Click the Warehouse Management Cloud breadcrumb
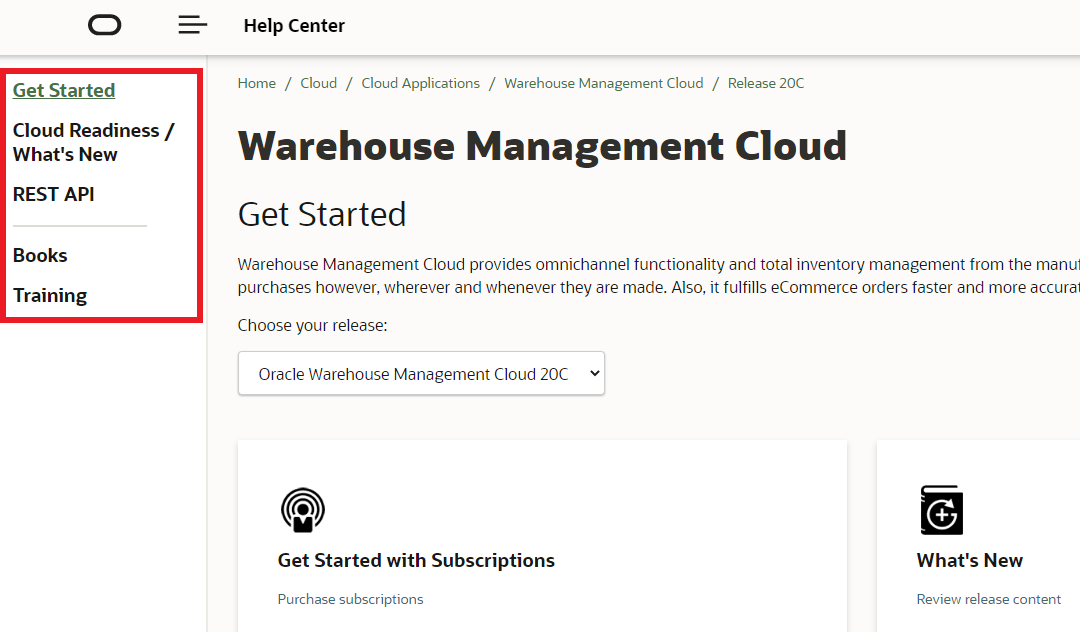 [603, 83]
